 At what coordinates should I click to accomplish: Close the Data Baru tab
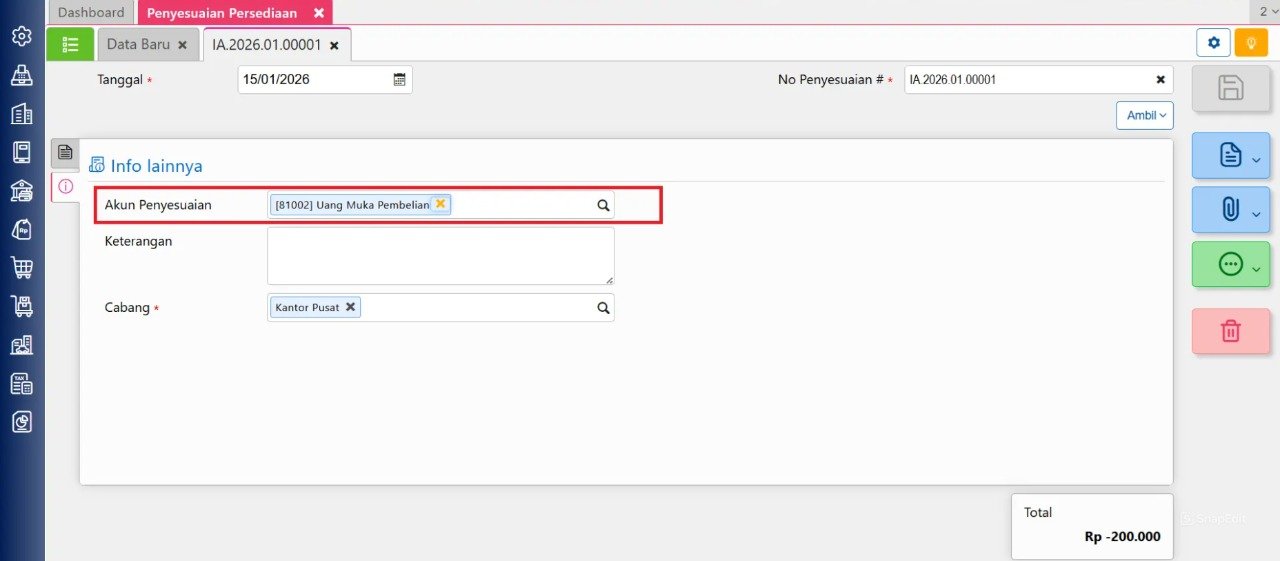(182, 45)
